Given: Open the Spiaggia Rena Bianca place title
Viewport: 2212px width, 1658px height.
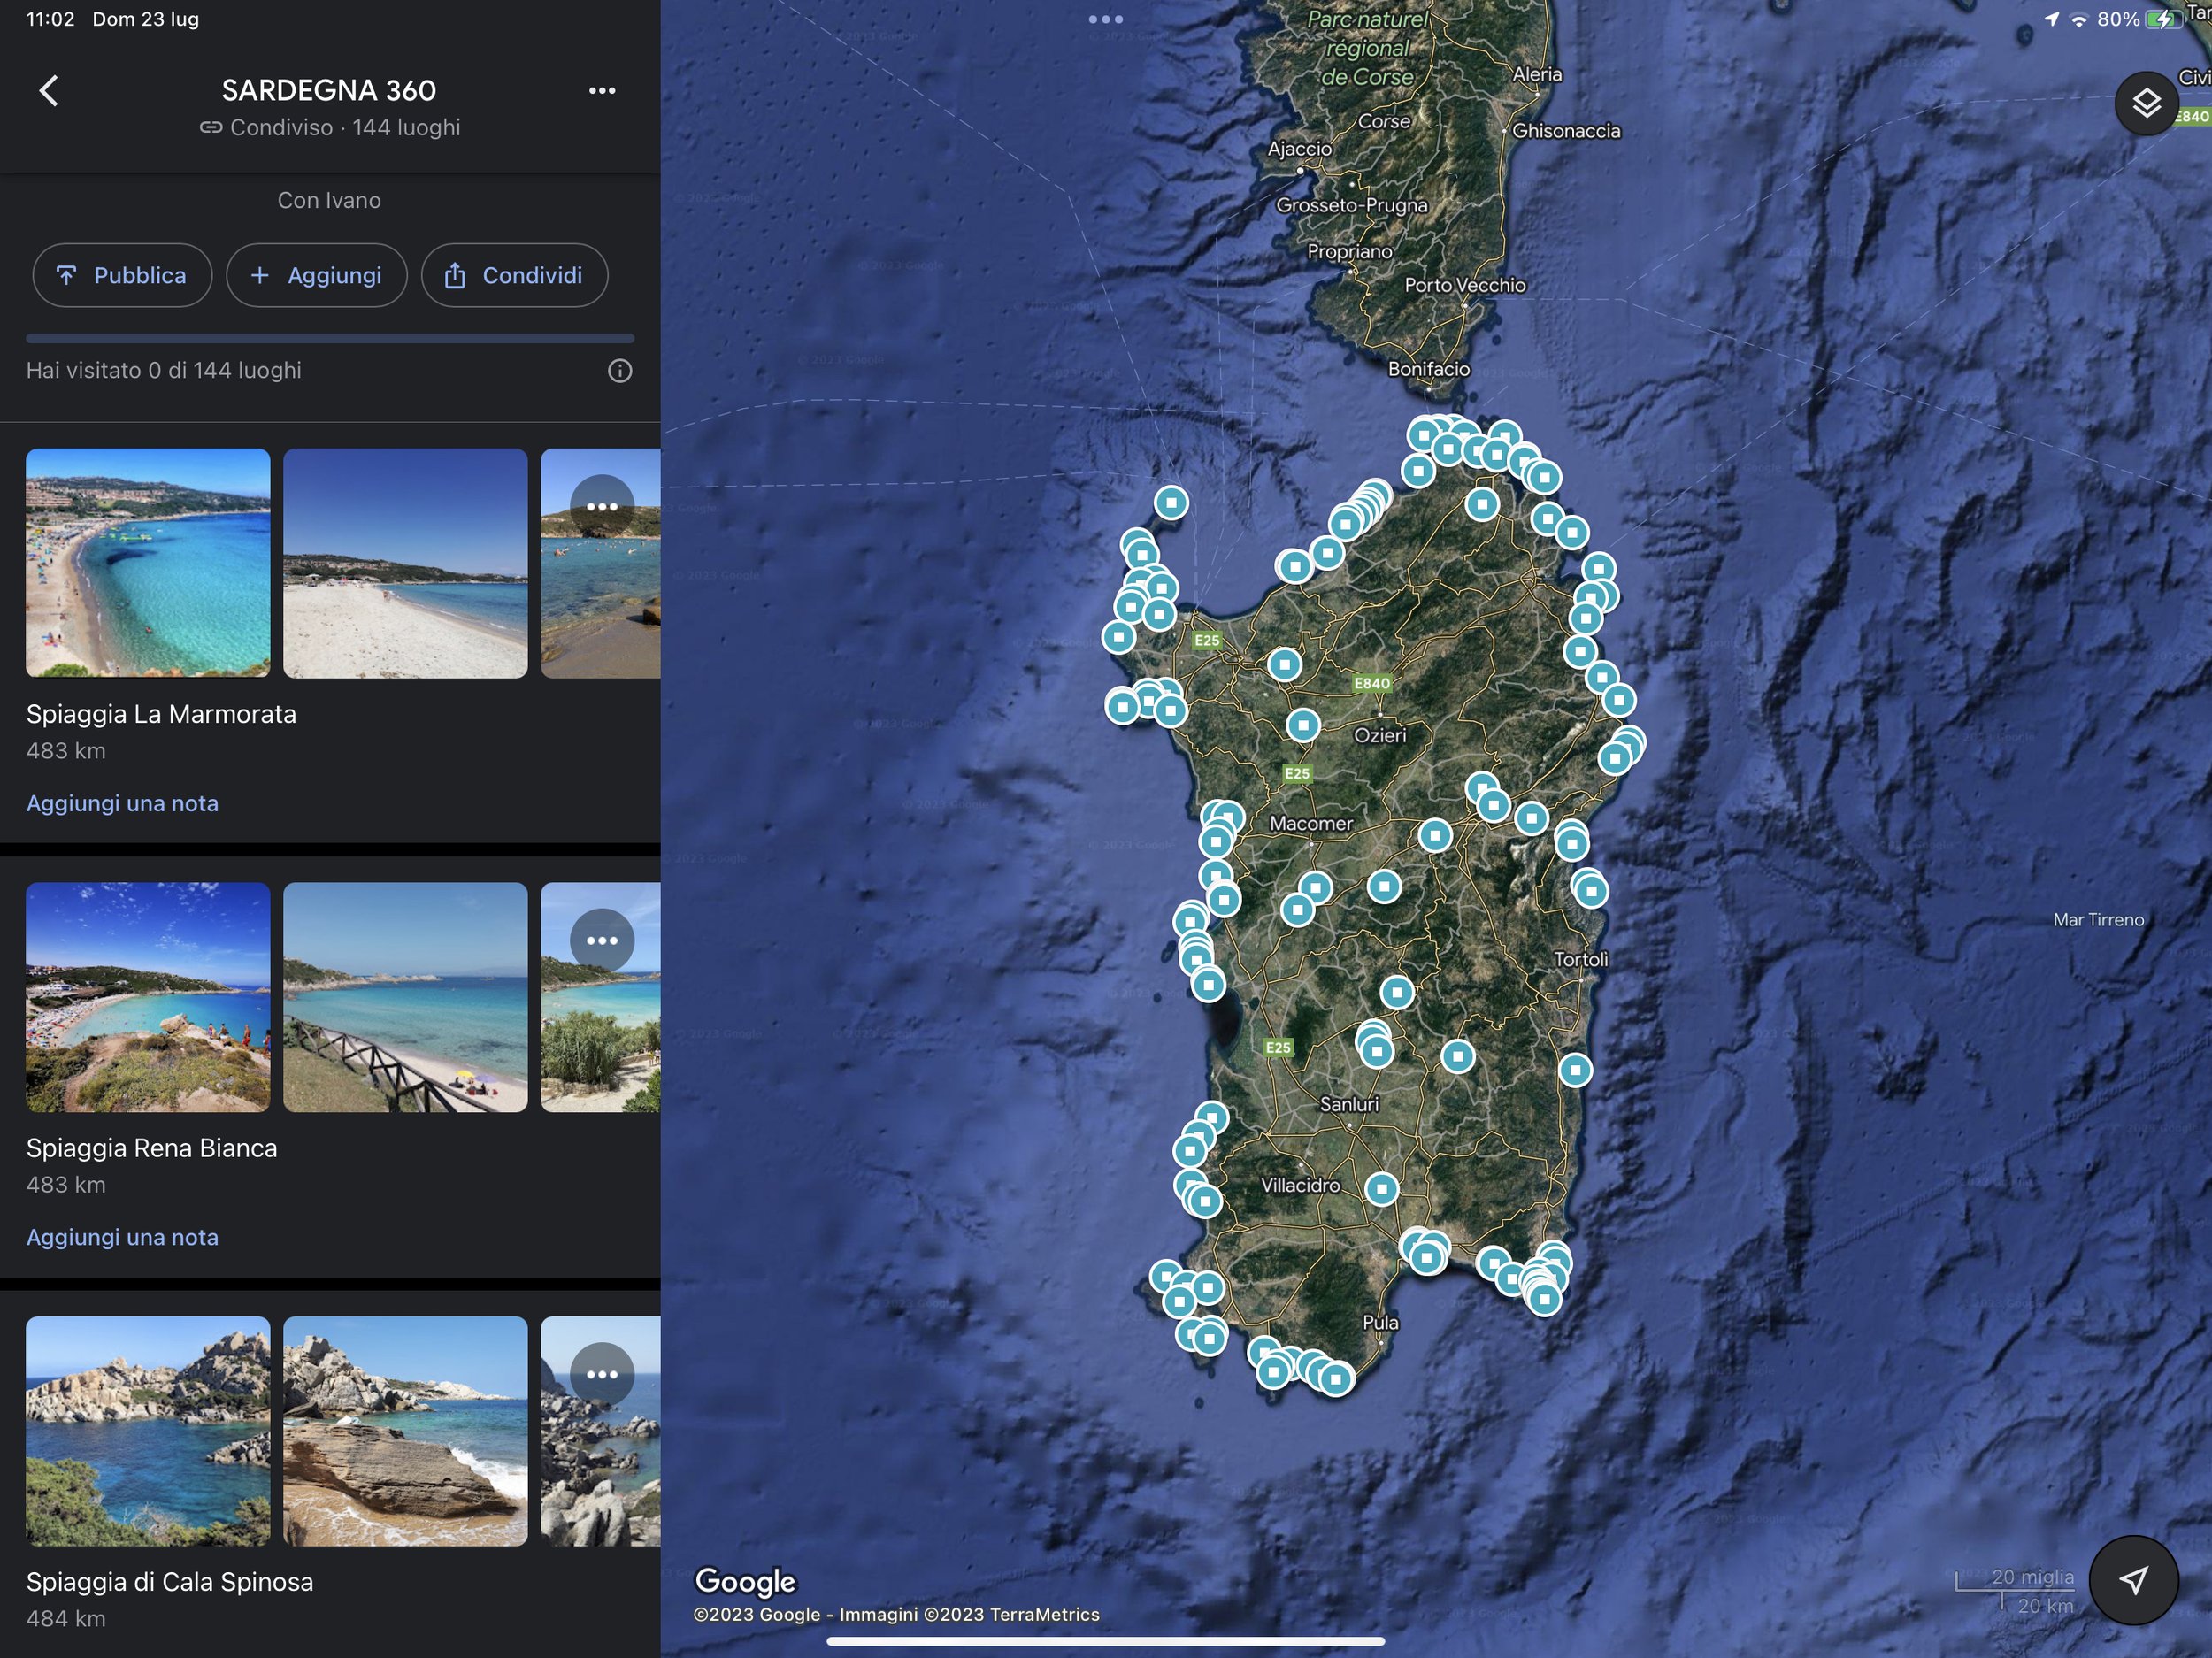Looking at the screenshot, I should pyautogui.click(x=152, y=1148).
